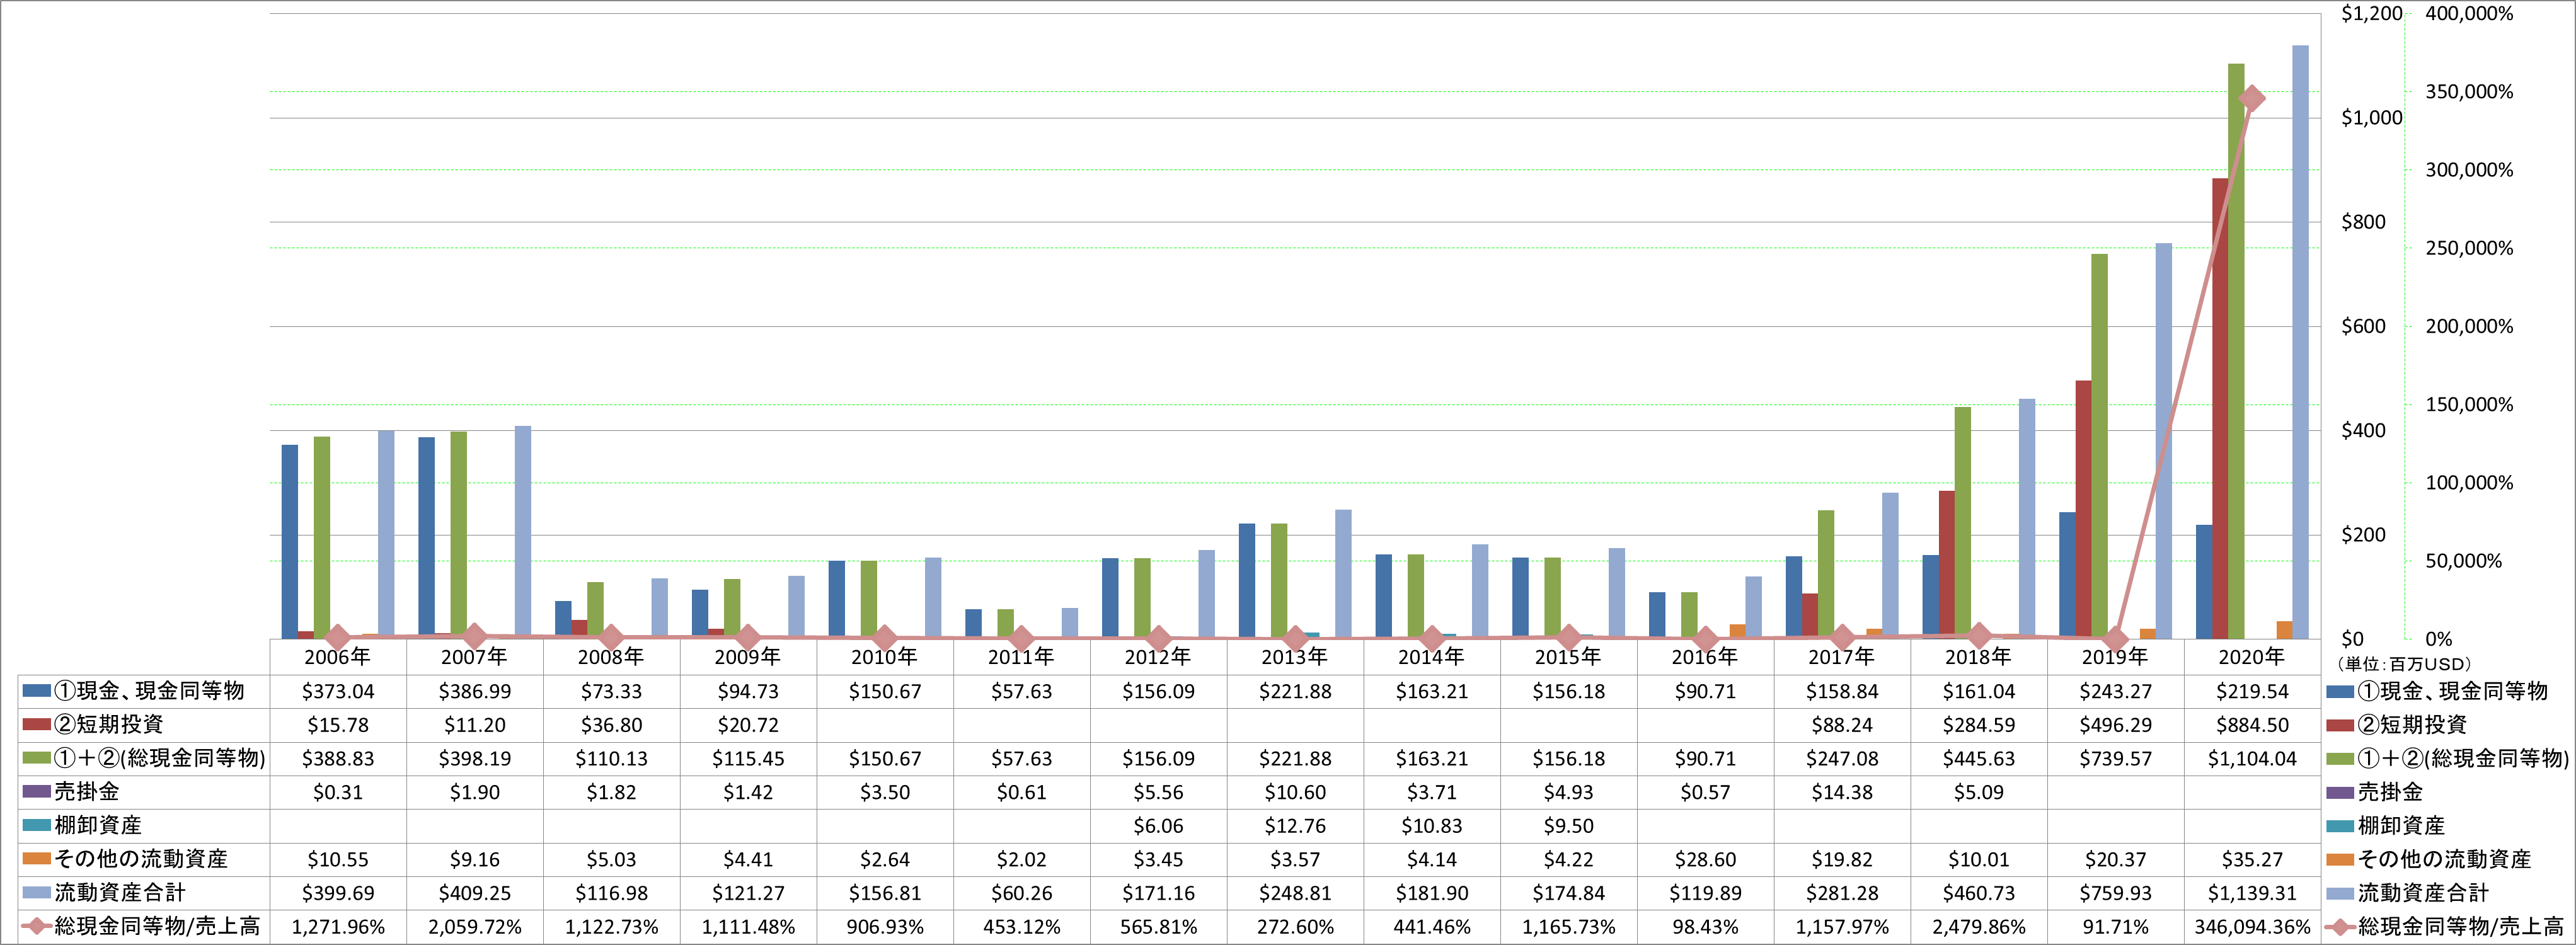Click the left legend red swatch for ②短期投資

(x=37, y=724)
